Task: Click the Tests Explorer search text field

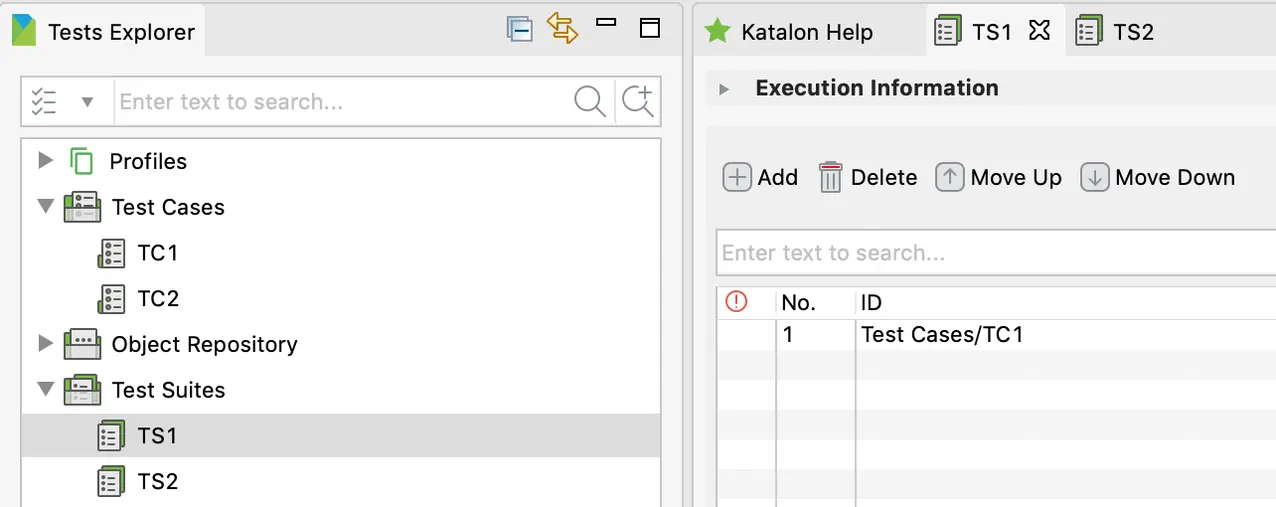Action: click(340, 102)
